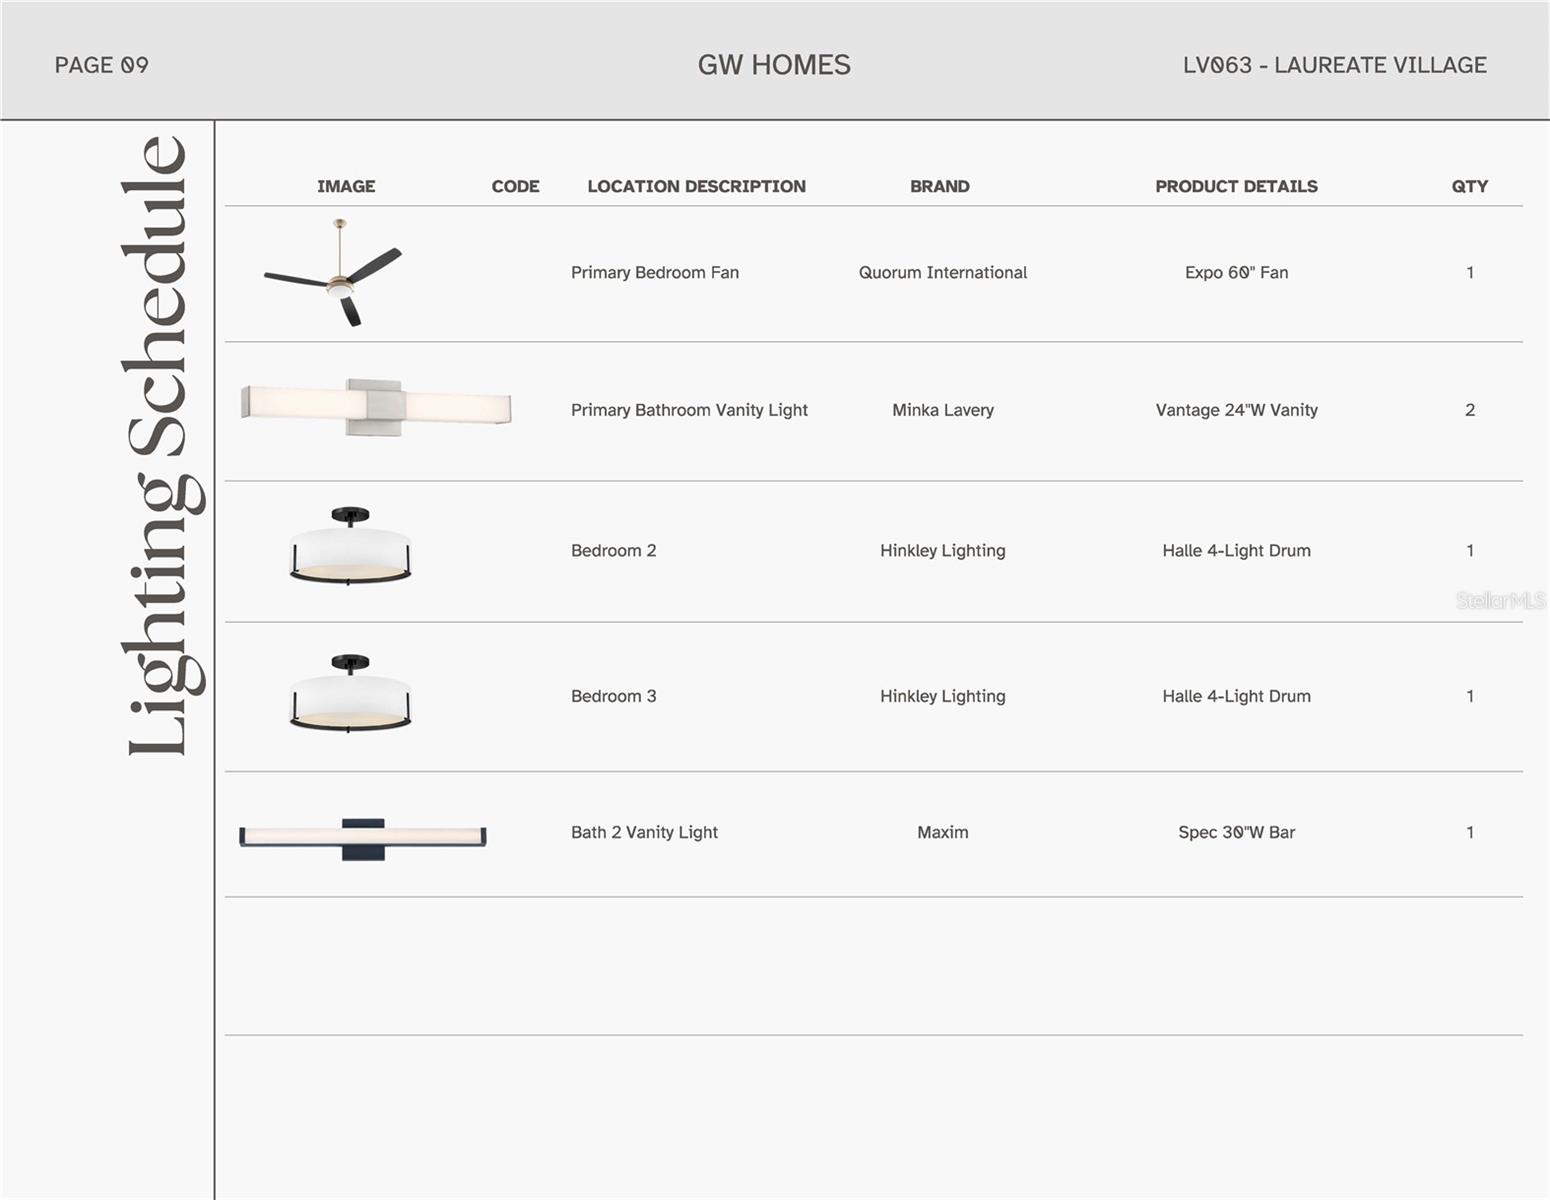Click the BRAND column header
This screenshot has width=1550, height=1200.
[x=939, y=186]
